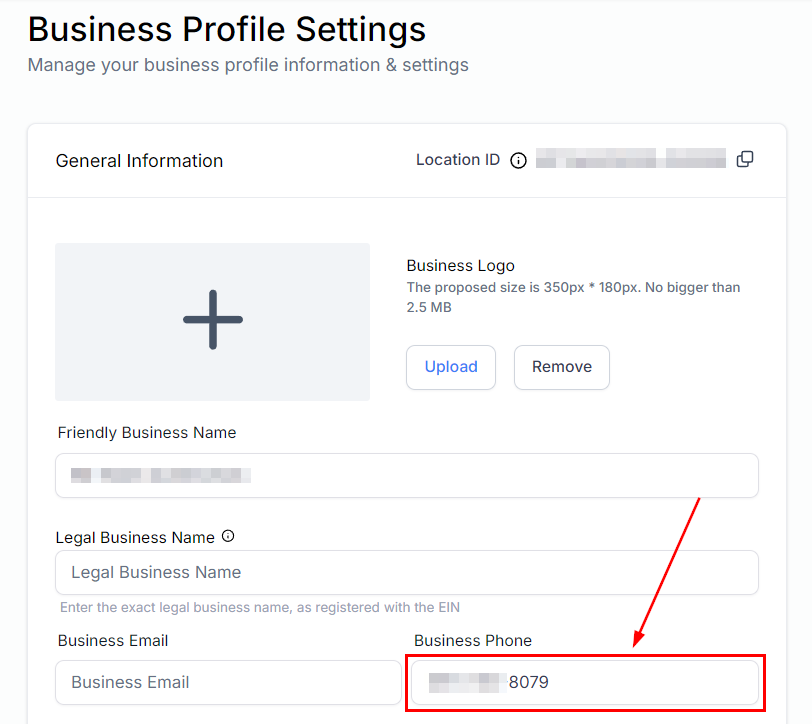
Task: Click the General Information section heading
Action: 139,161
